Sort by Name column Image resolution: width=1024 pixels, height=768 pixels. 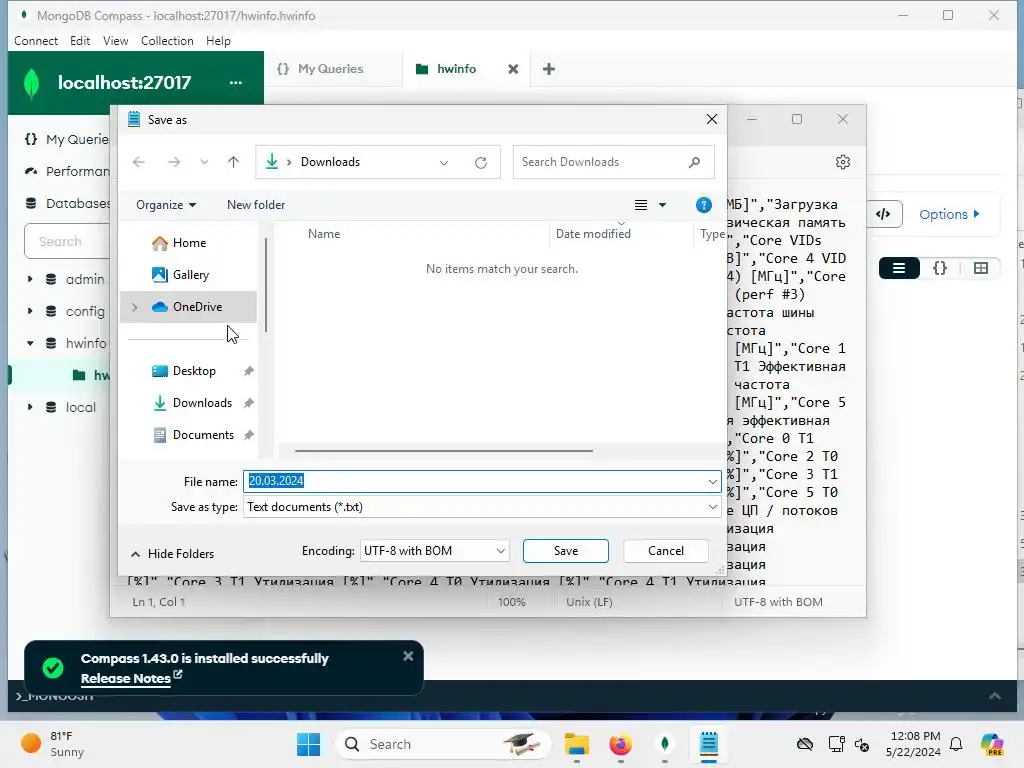pos(324,234)
